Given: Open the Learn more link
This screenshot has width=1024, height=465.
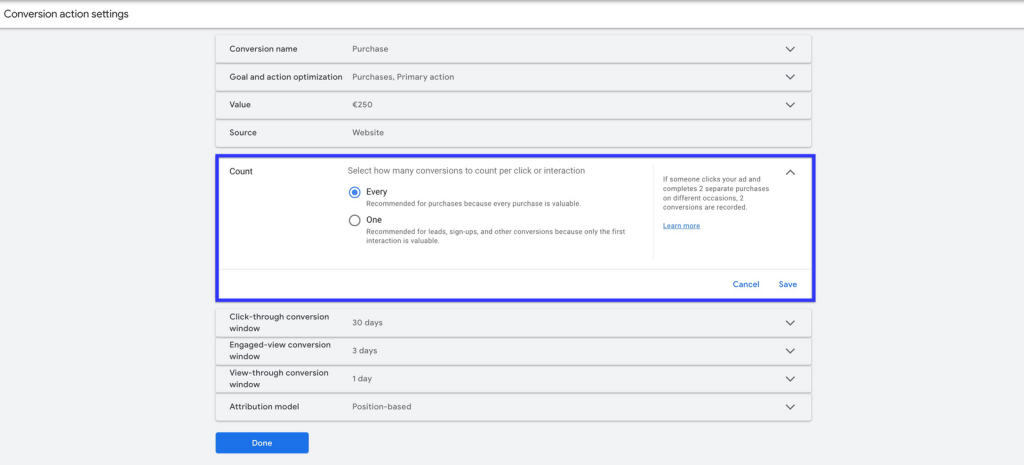Looking at the screenshot, I should point(681,226).
